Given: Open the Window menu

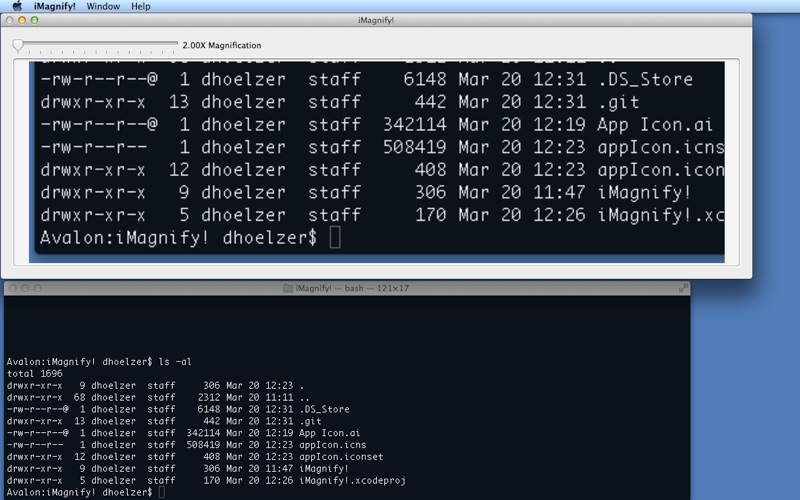Looking at the screenshot, I should pos(103,6).
